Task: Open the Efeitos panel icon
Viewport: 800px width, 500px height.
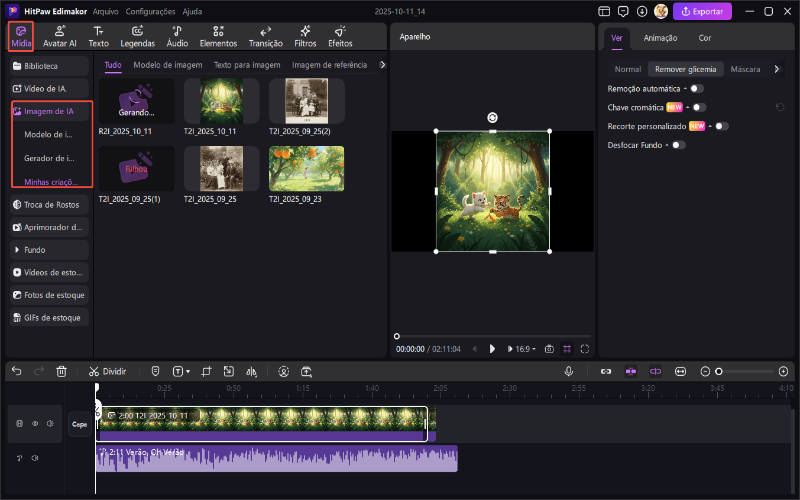Action: (340, 36)
